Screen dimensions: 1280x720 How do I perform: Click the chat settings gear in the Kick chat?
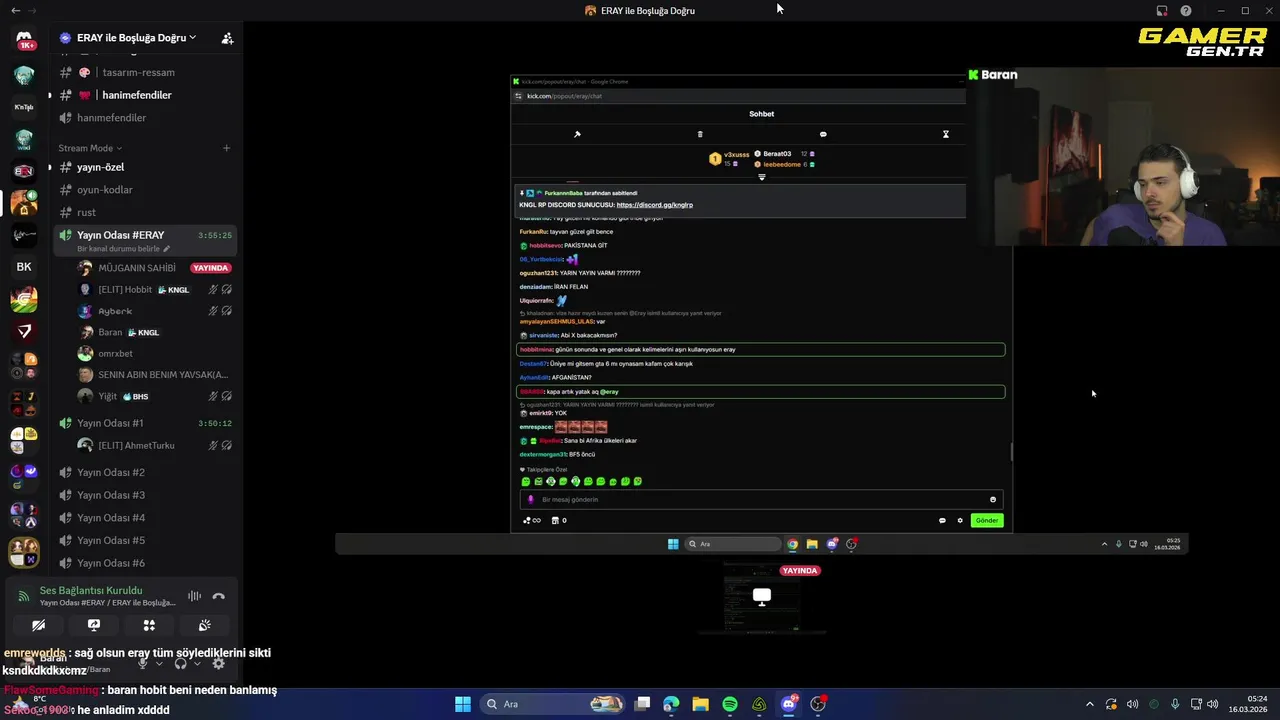click(x=960, y=520)
